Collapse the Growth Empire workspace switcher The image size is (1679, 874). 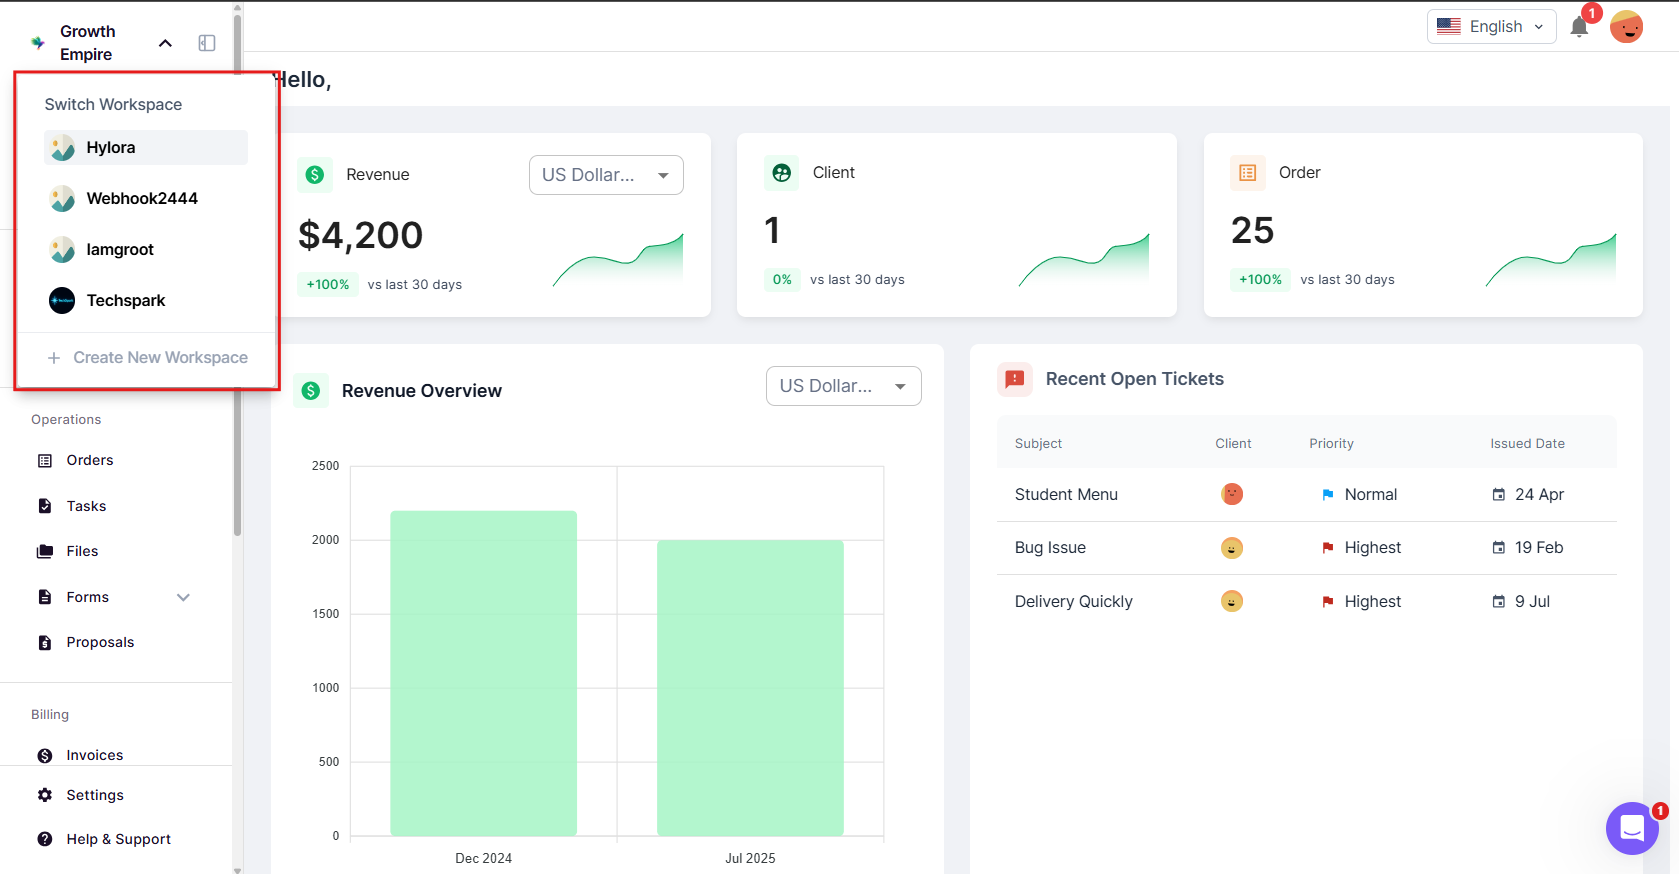(x=166, y=43)
